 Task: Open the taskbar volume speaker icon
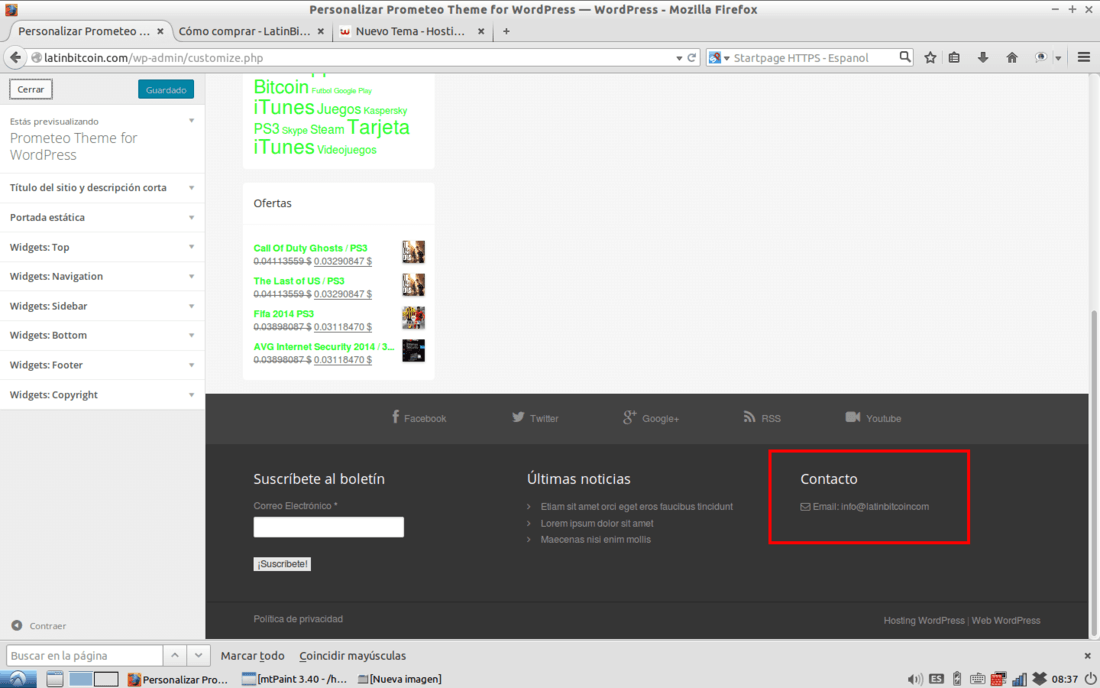click(x=915, y=679)
